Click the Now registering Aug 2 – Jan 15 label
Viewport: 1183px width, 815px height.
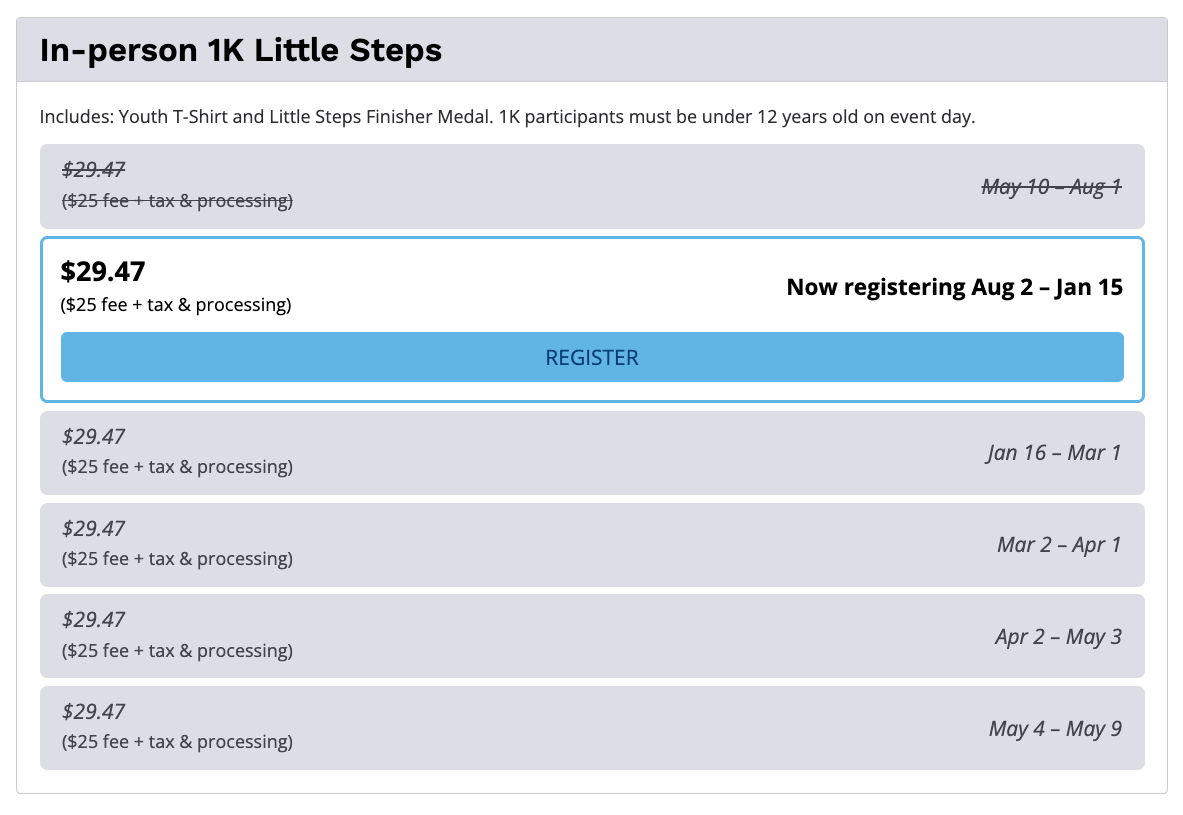click(954, 287)
